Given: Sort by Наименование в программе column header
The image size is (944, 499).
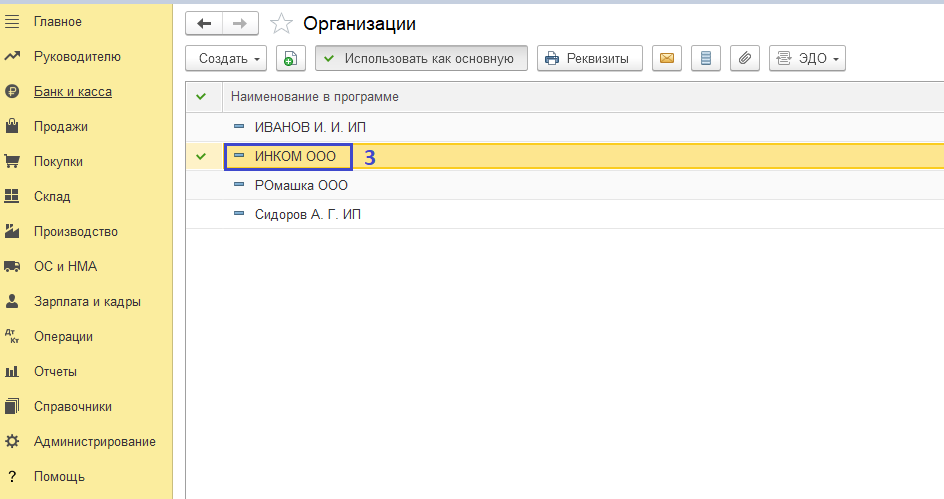Looking at the screenshot, I should coord(314,96).
